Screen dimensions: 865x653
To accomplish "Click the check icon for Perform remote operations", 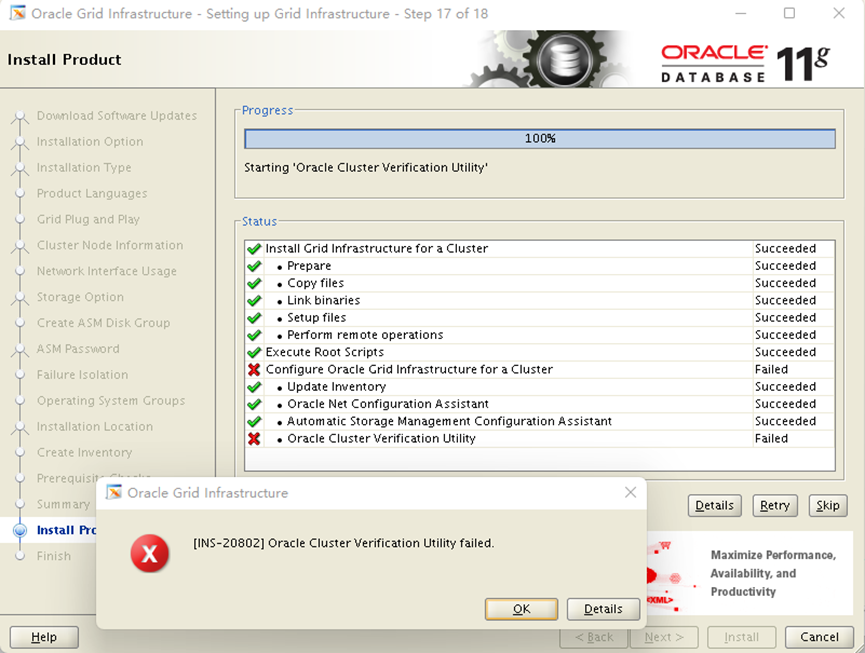I will 254,335.
